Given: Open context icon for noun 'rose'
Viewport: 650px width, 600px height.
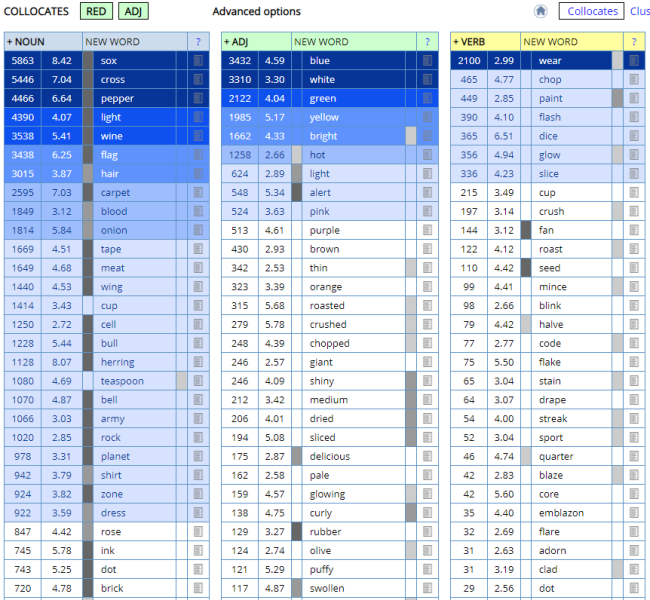Looking at the screenshot, I should click(x=198, y=532).
